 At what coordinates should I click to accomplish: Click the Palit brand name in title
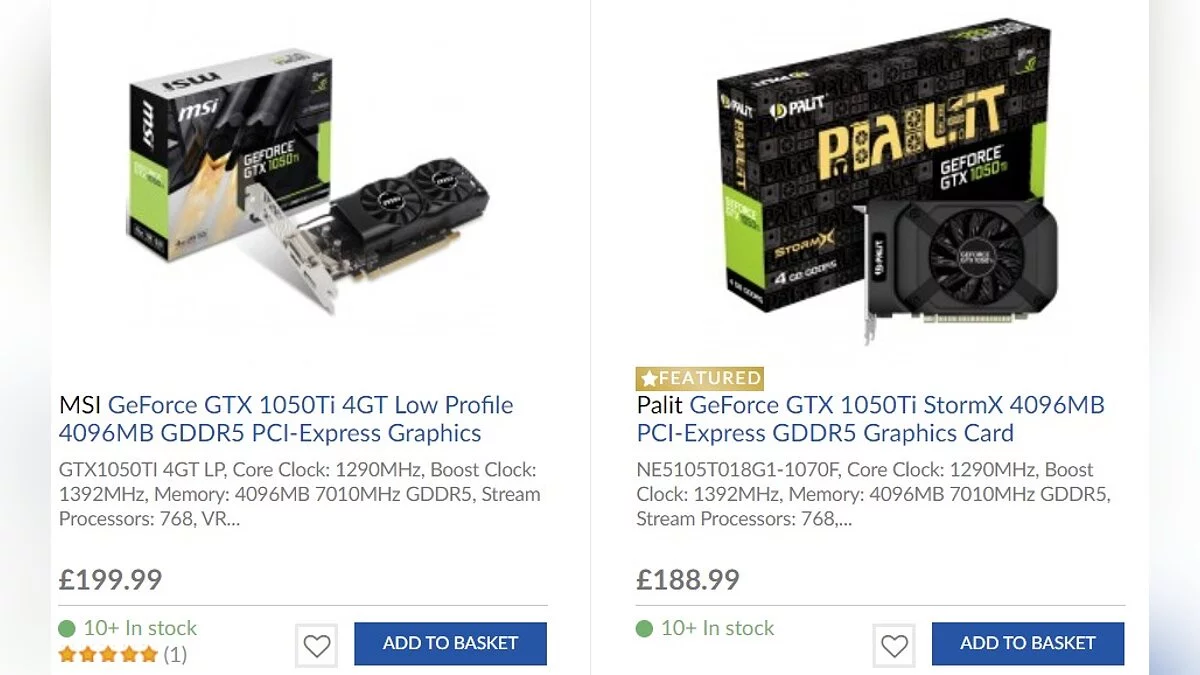coord(659,405)
